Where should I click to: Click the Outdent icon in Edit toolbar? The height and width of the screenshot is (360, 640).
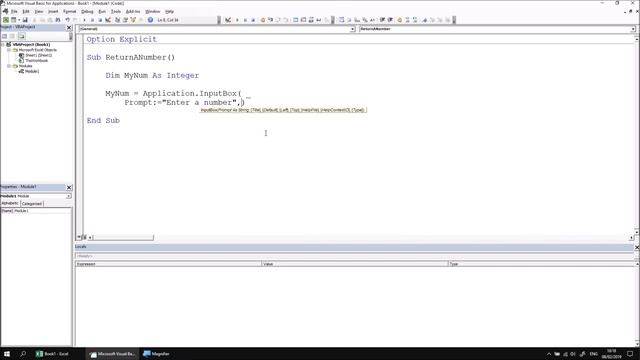(390, 20)
